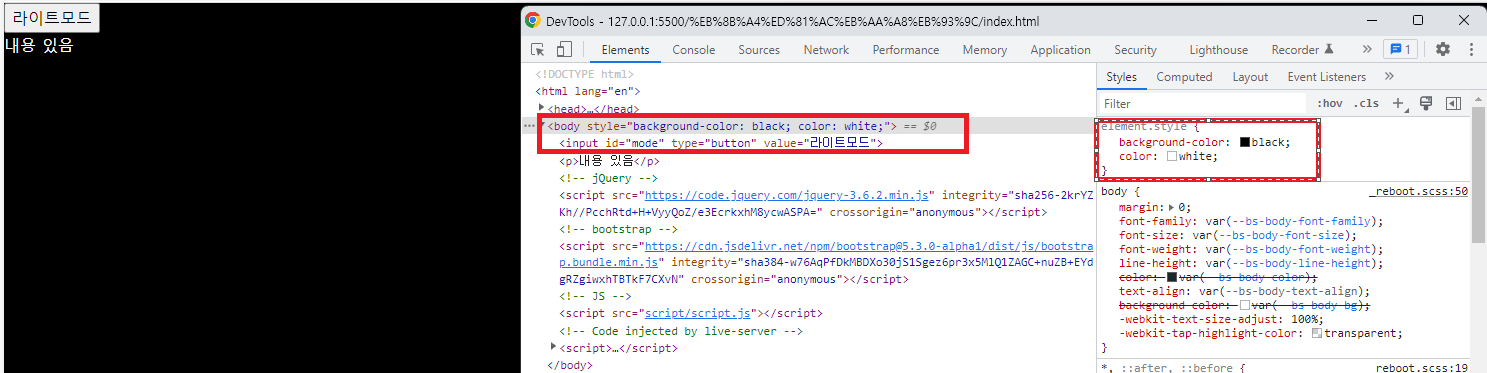The image size is (1487, 373).
Task: Click the inspect element picker icon
Action: click(x=538, y=50)
